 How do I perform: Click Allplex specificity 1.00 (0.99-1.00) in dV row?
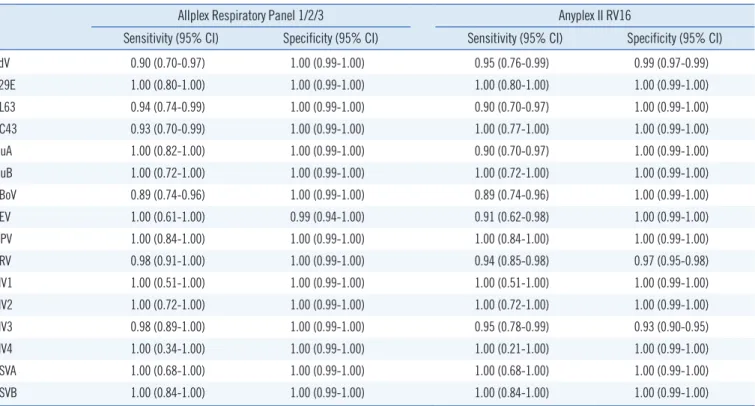pos(327,63)
